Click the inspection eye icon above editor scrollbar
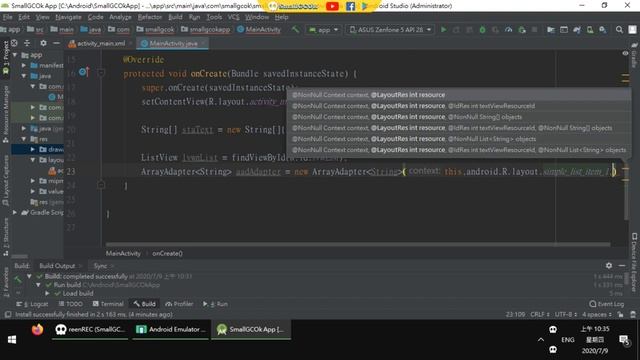 (x=625, y=53)
